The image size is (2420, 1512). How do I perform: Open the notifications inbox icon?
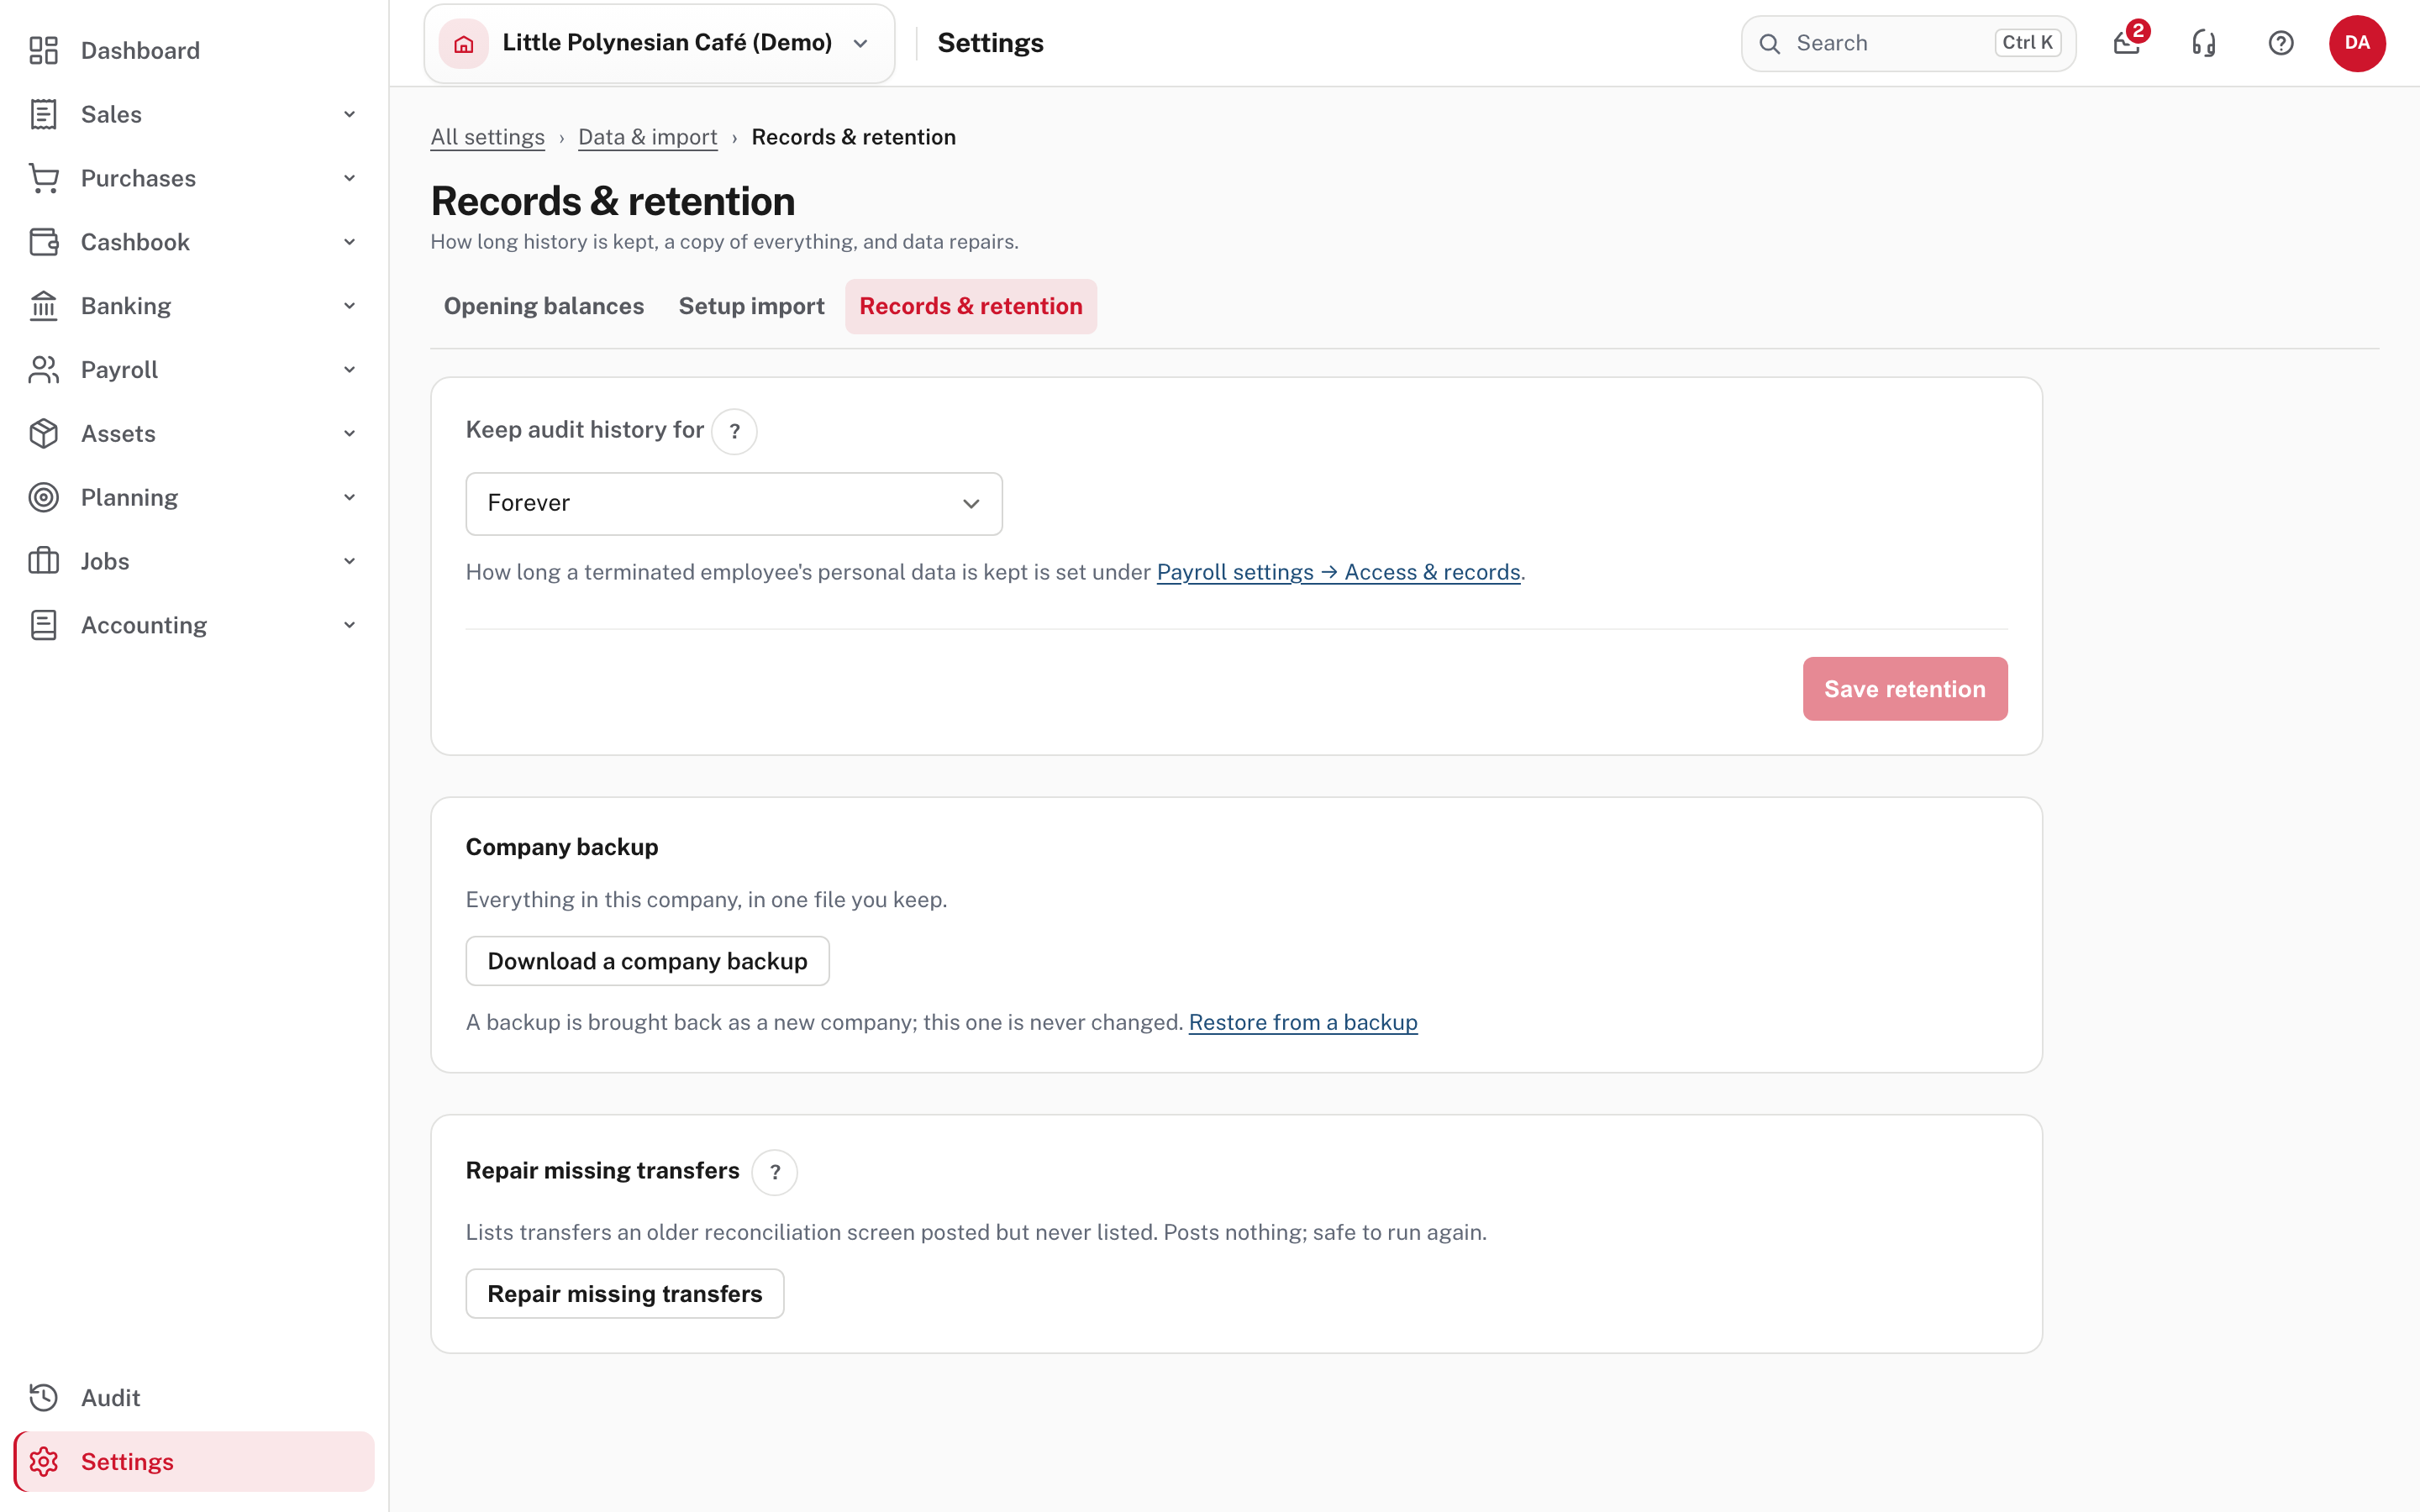click(2127, 43)
